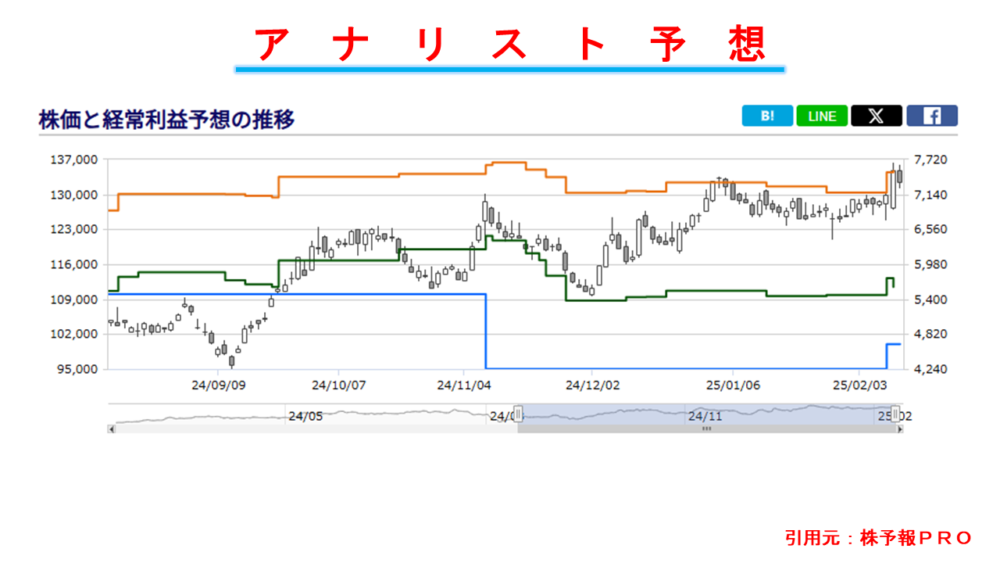Screen dimensions: 1000x563
Task: Click the scrollbar right arrow
Action: point(900,429)
